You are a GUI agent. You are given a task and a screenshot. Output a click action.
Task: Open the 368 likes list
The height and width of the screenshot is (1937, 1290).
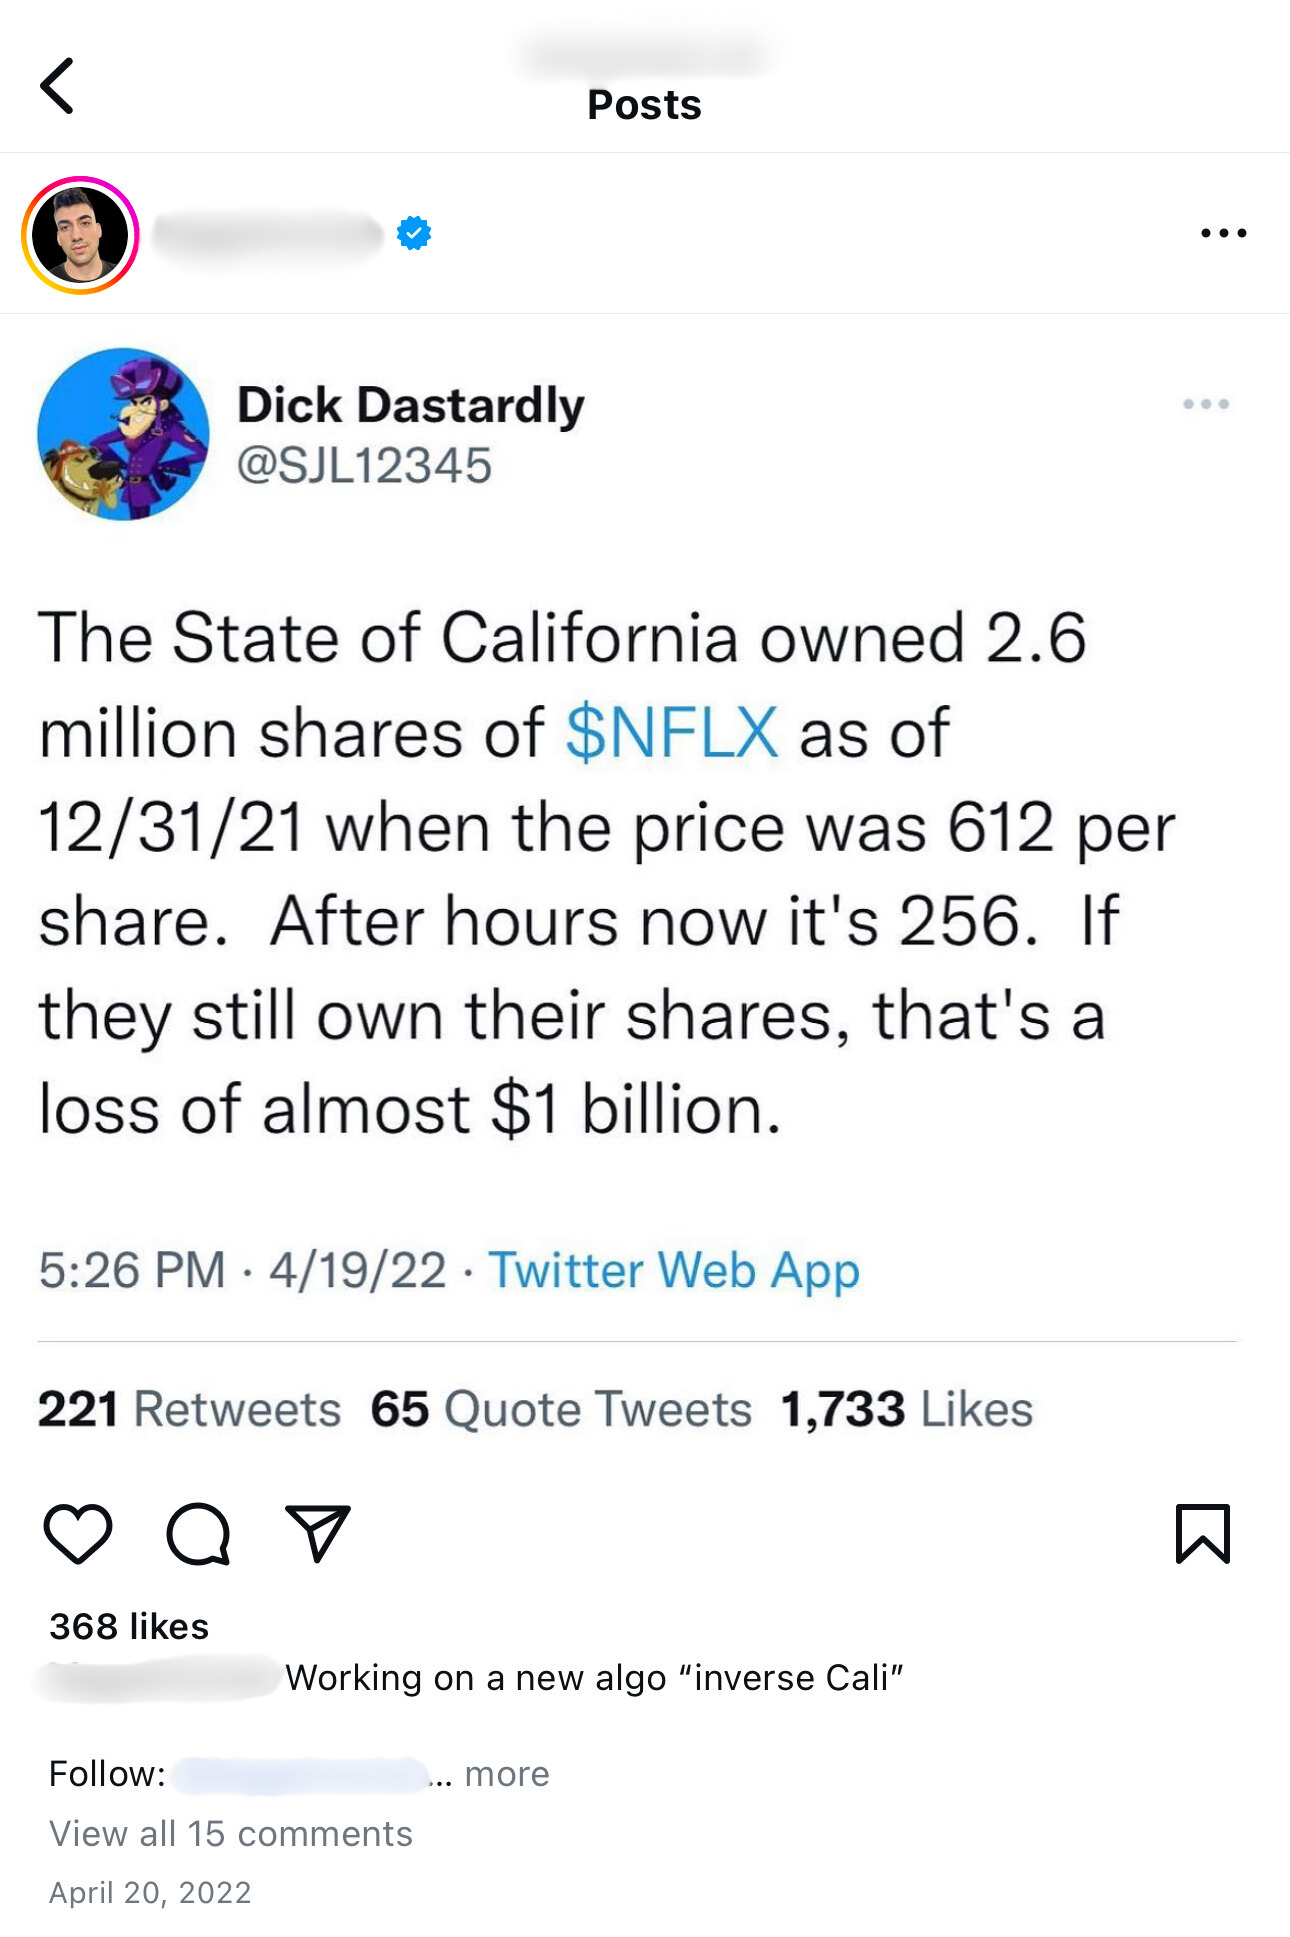tap(129, 1627)
